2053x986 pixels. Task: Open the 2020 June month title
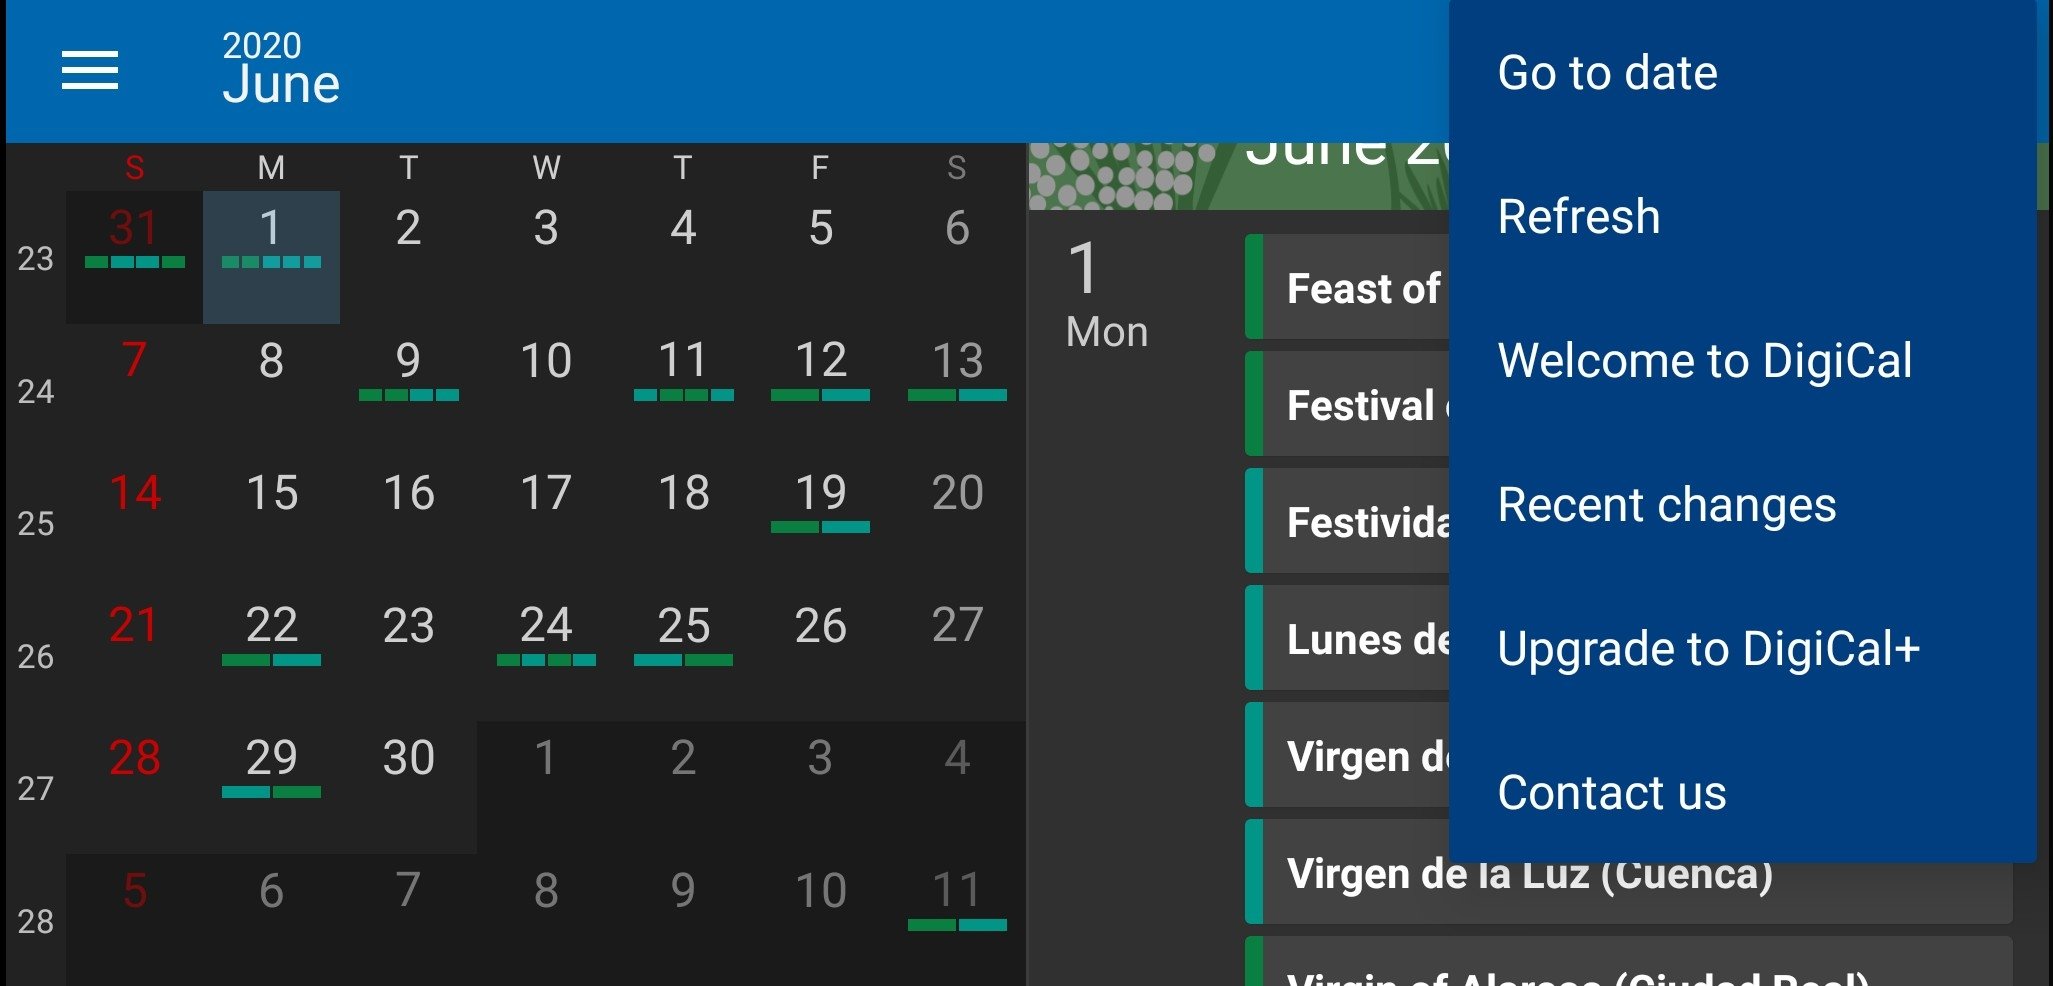pos(280,70)
